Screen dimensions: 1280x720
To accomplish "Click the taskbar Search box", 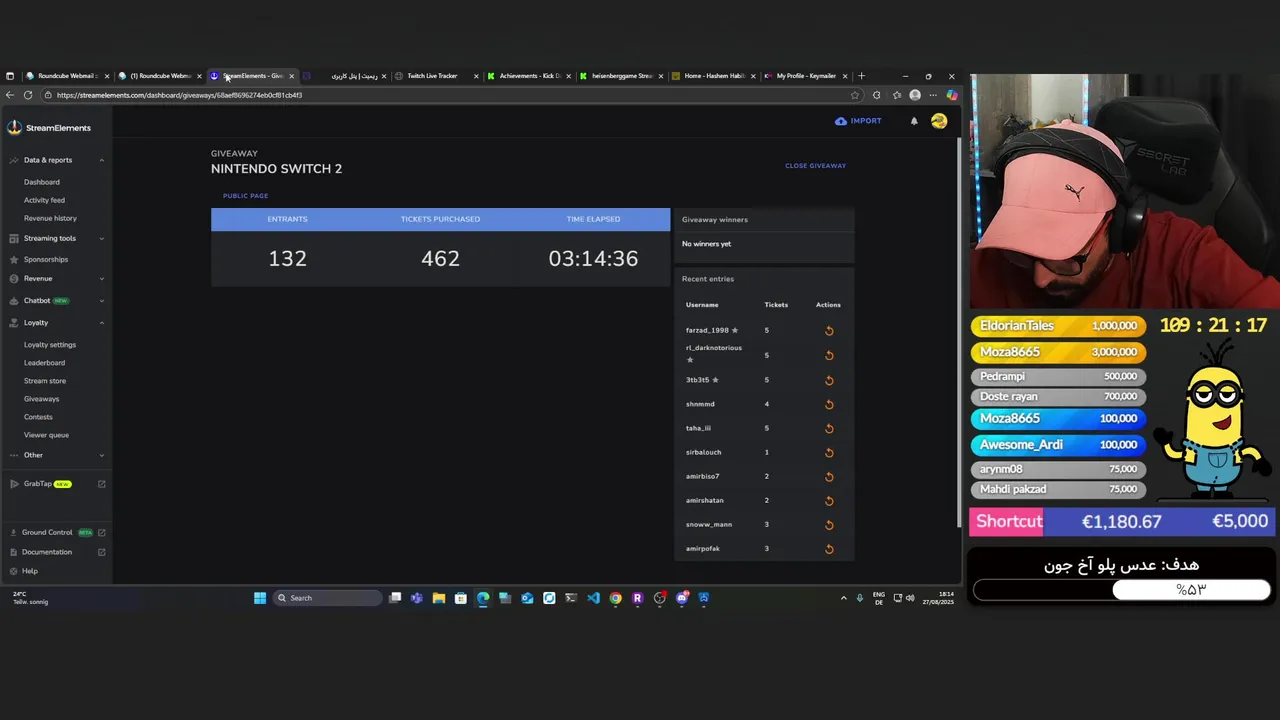I will click(327, 598).
